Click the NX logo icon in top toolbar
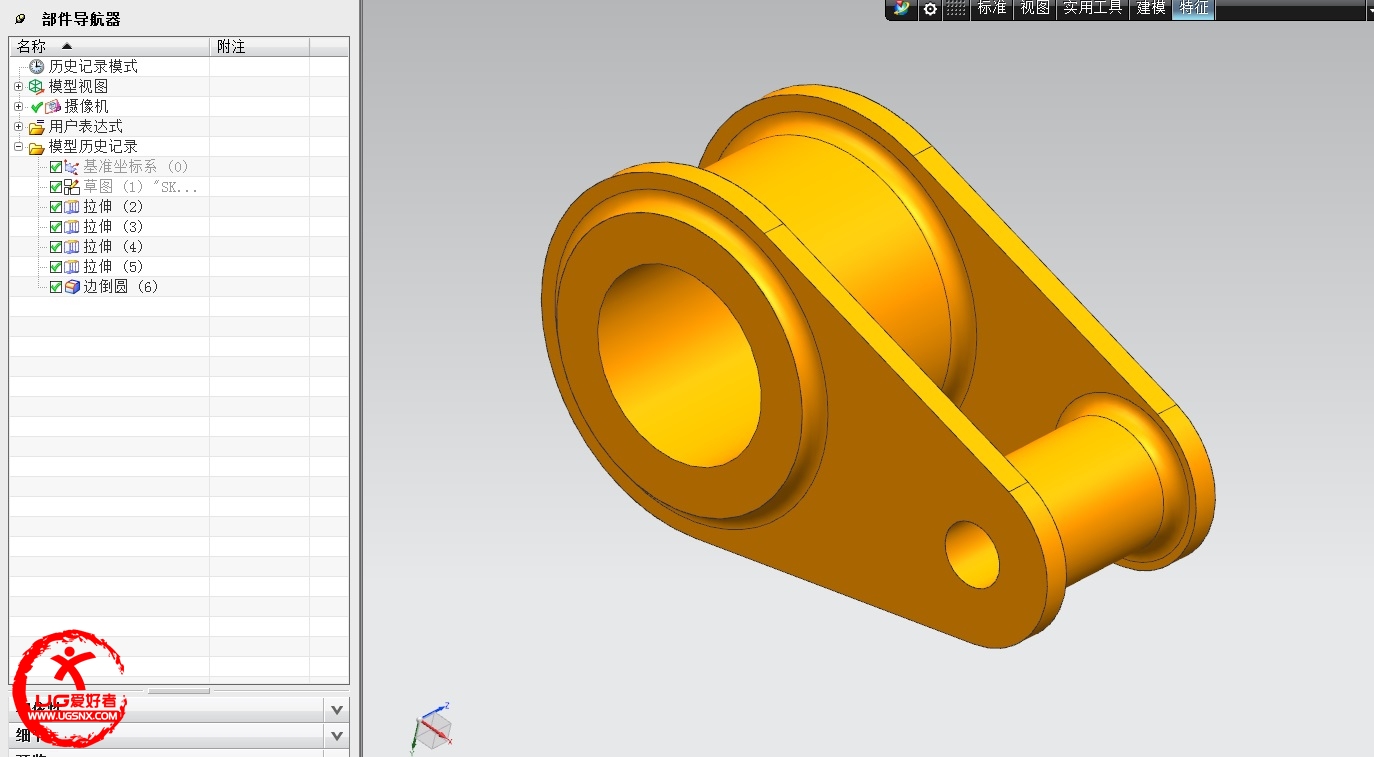This screenshot has width=1374, height=757. click(x=902, y=8)
